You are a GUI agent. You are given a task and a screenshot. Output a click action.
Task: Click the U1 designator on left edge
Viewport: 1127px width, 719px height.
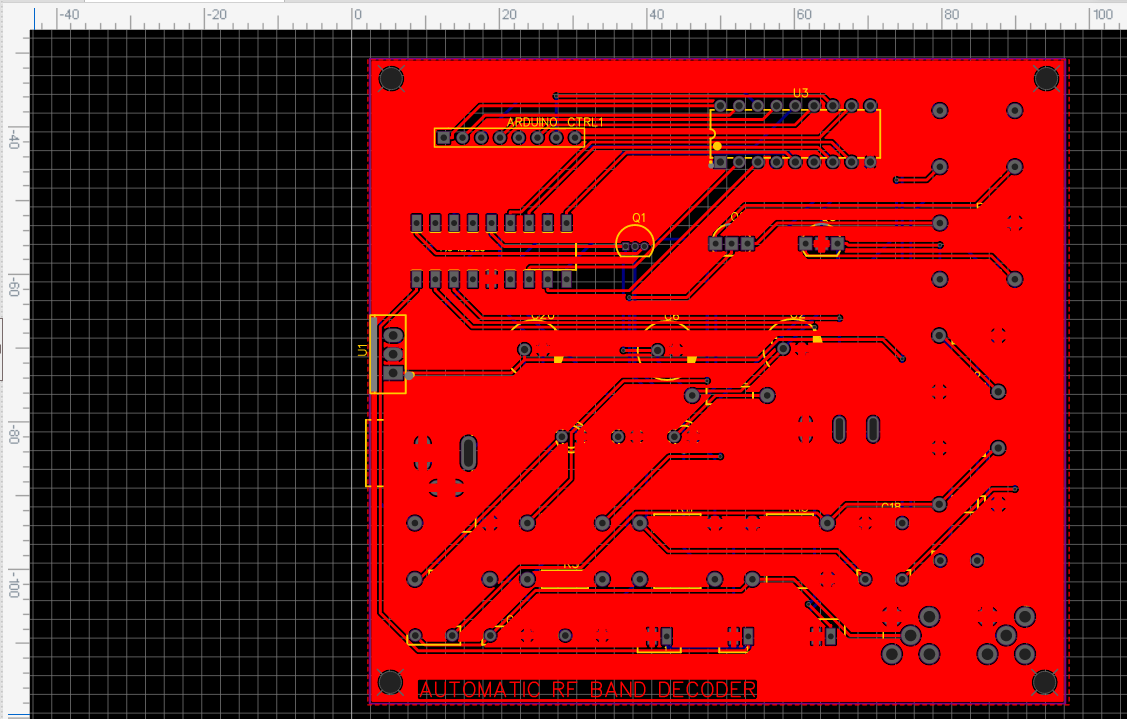pos(362,350)
